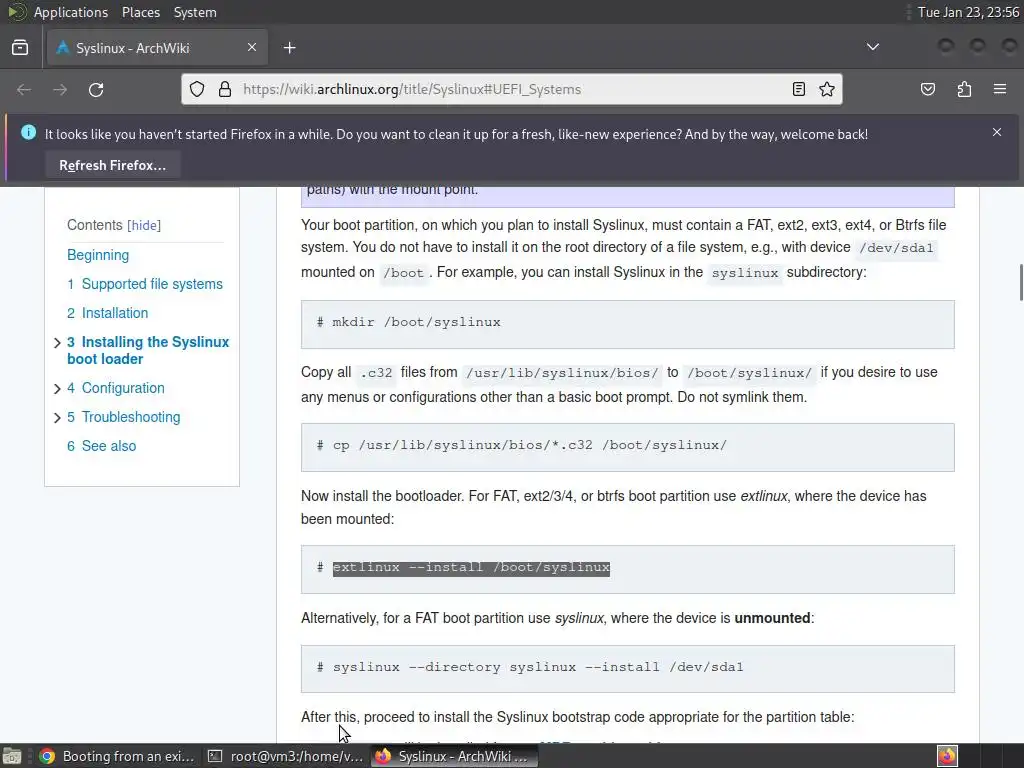Go back with the left arrow
The width and height of the screenshot is (1024, 768).
click(24, 89)
